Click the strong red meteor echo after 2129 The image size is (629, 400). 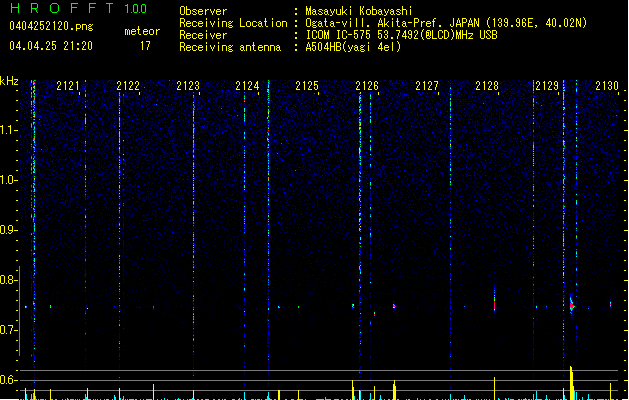(x=572, y=306)
